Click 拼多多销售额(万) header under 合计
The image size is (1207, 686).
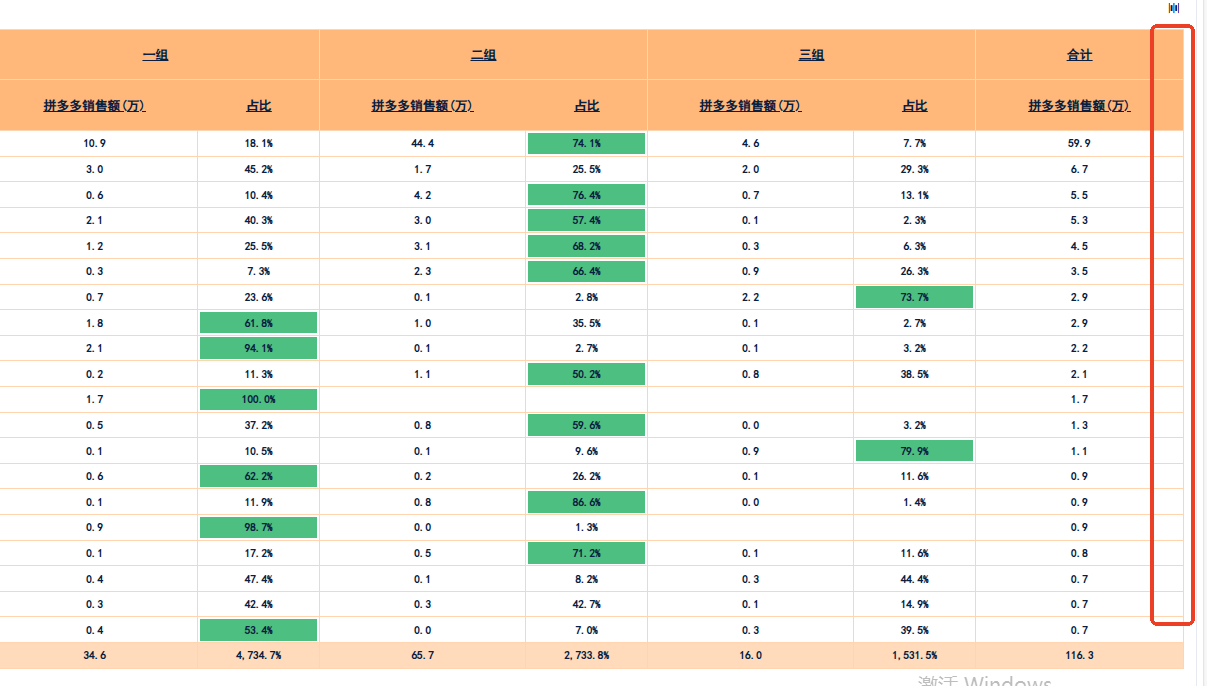coord(1079,106)
